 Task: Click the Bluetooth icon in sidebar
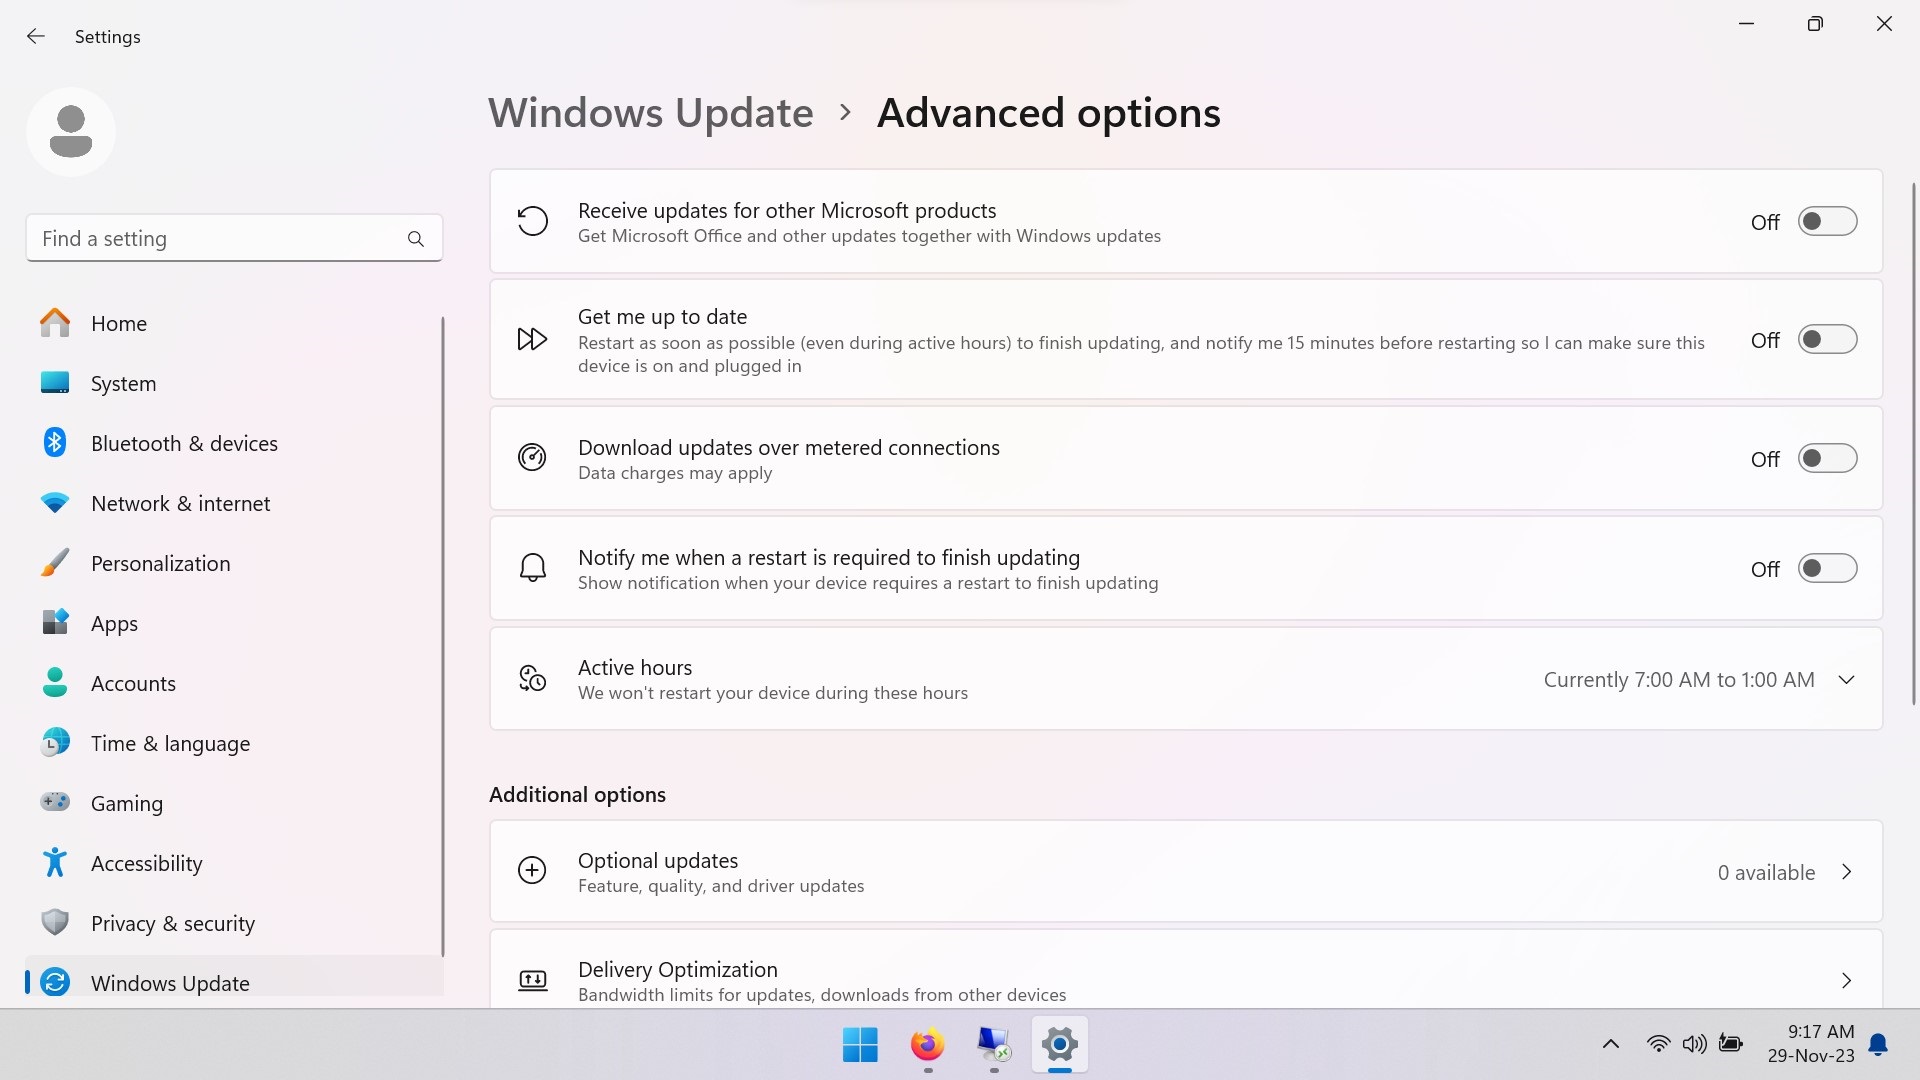(x=55, y=443)
